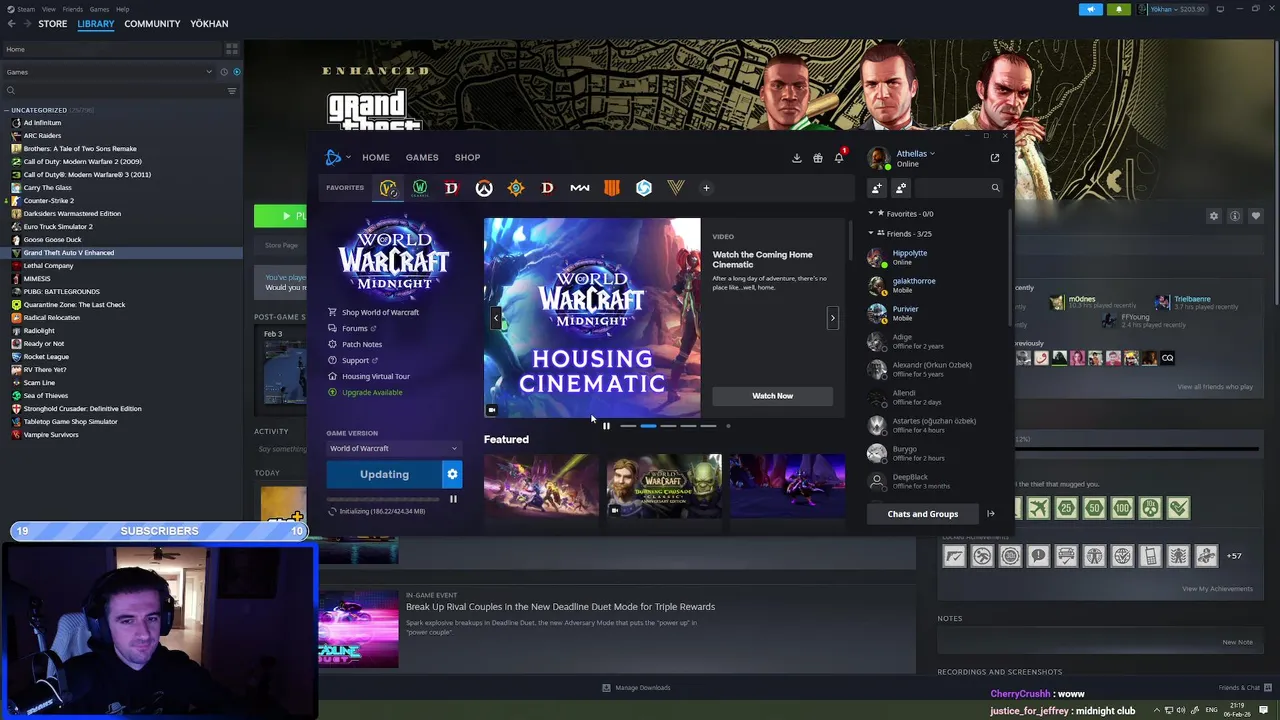Add a game to favorites with plus icon
Image resolution: width=1280 pixels, height=720 pixels.
706,188
